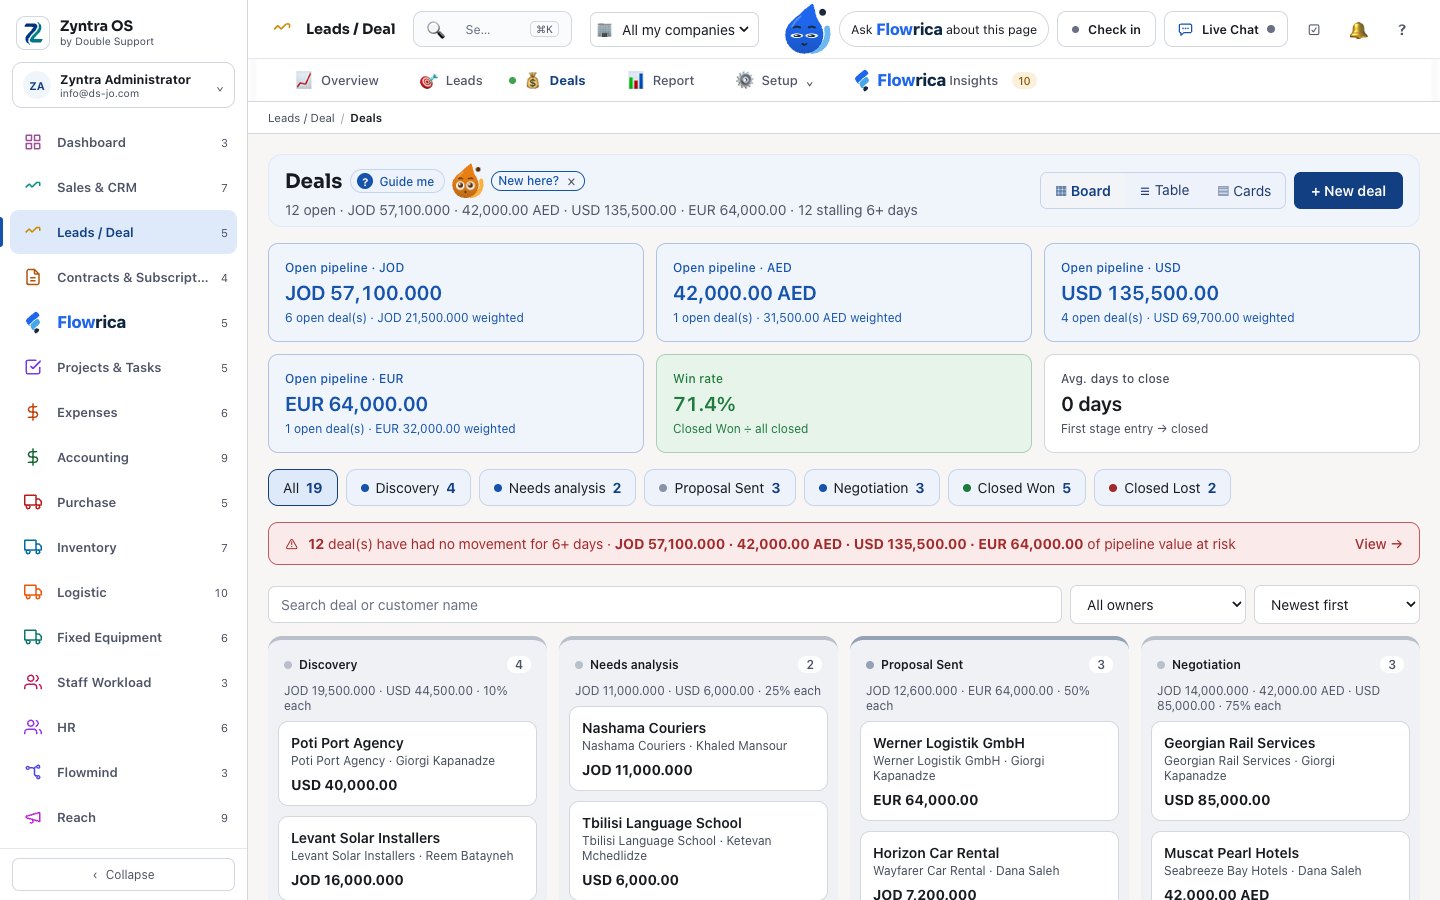Image resolution: width=1440 pixels, height=900 pixels.
Task: Click the New deal button
Action: (x=1348, y=191)
